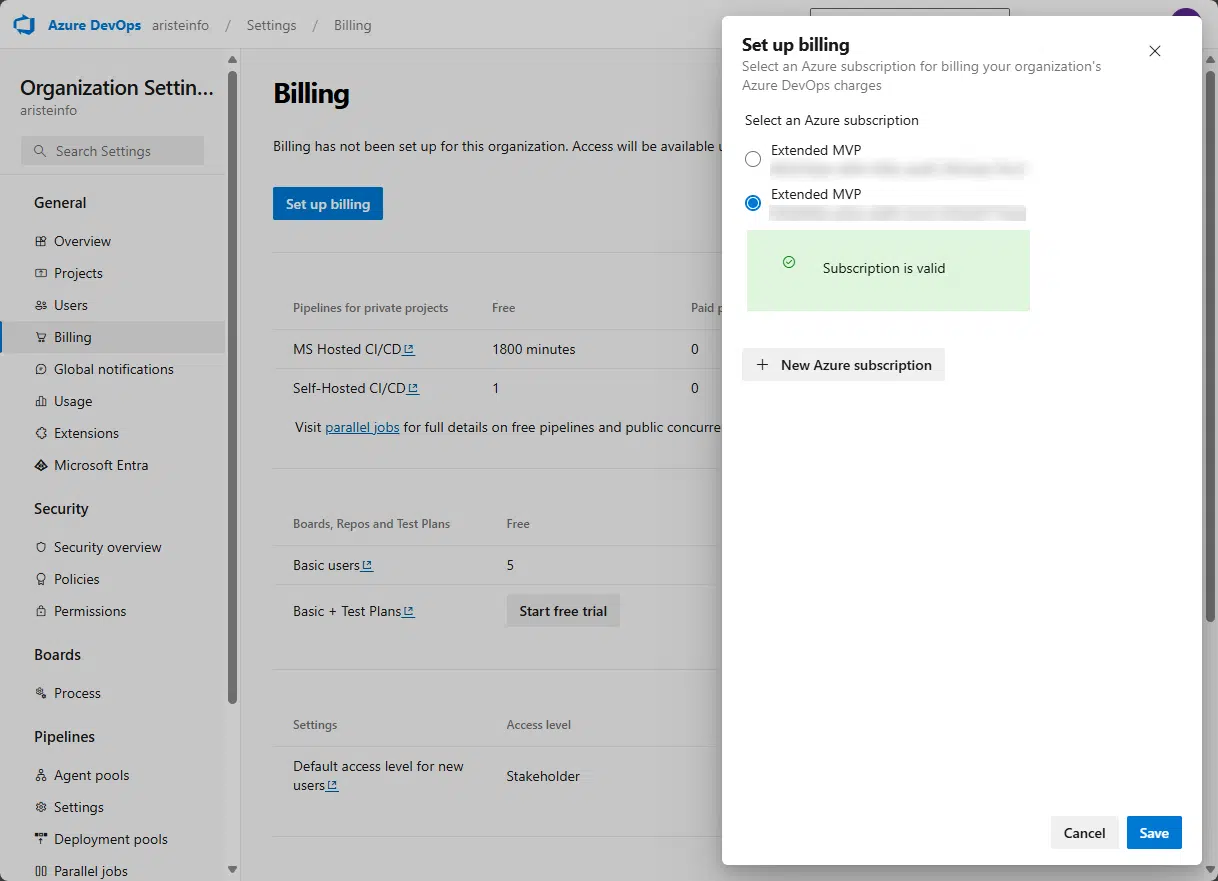Open the parallel jobs link
The width and height of the screenshot is (1218, 881).
click(362, 427)
